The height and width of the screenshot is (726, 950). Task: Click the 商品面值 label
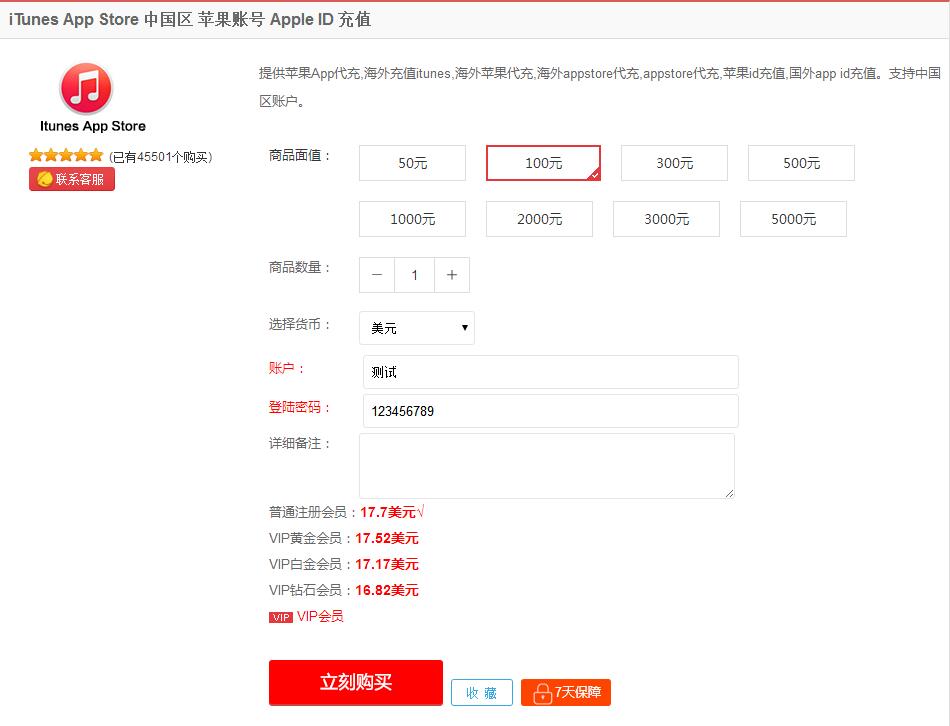coord(300,156)
